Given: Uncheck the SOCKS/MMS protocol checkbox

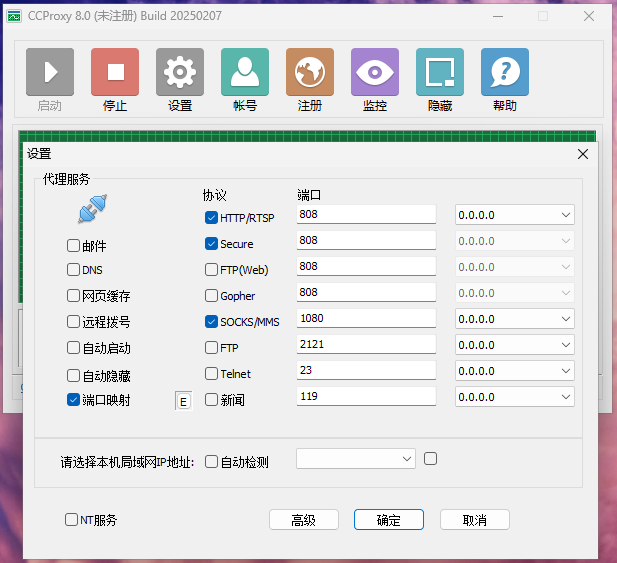Looking at the screenshot, I should [211, 321].
